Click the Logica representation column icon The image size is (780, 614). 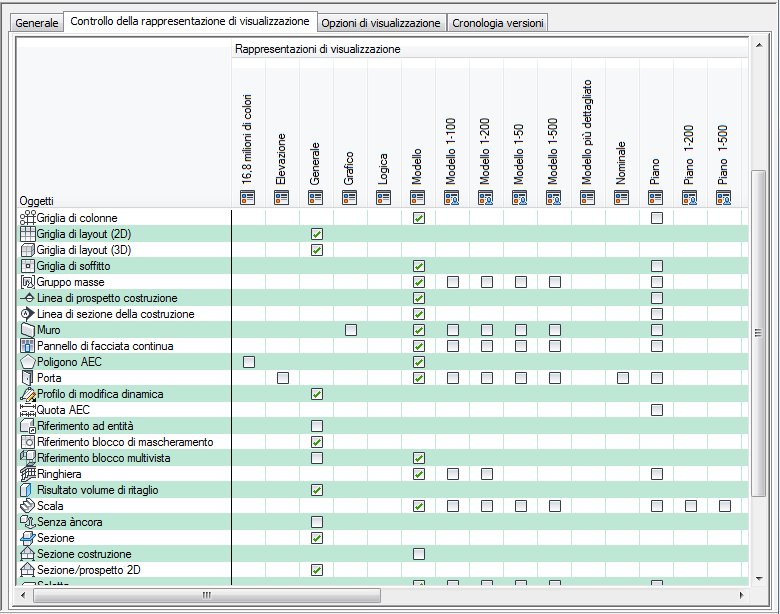[x=384, y=198]
